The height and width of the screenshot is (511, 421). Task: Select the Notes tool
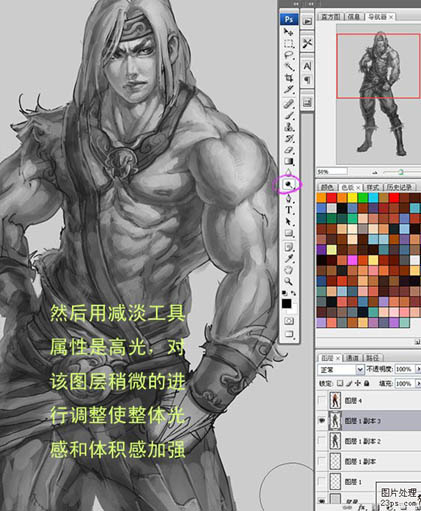click(289, 247)
